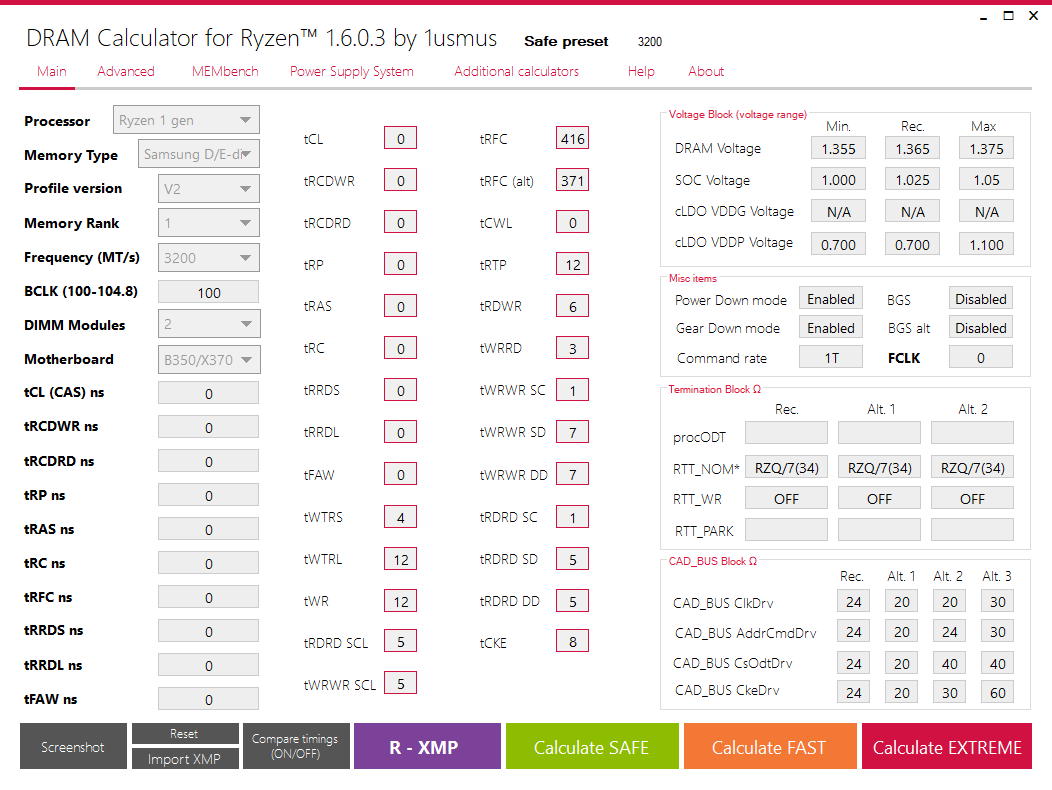Click the tWRWR SCL value box
The width and height of the screenshot is (1052, 790).
(401, 683)
